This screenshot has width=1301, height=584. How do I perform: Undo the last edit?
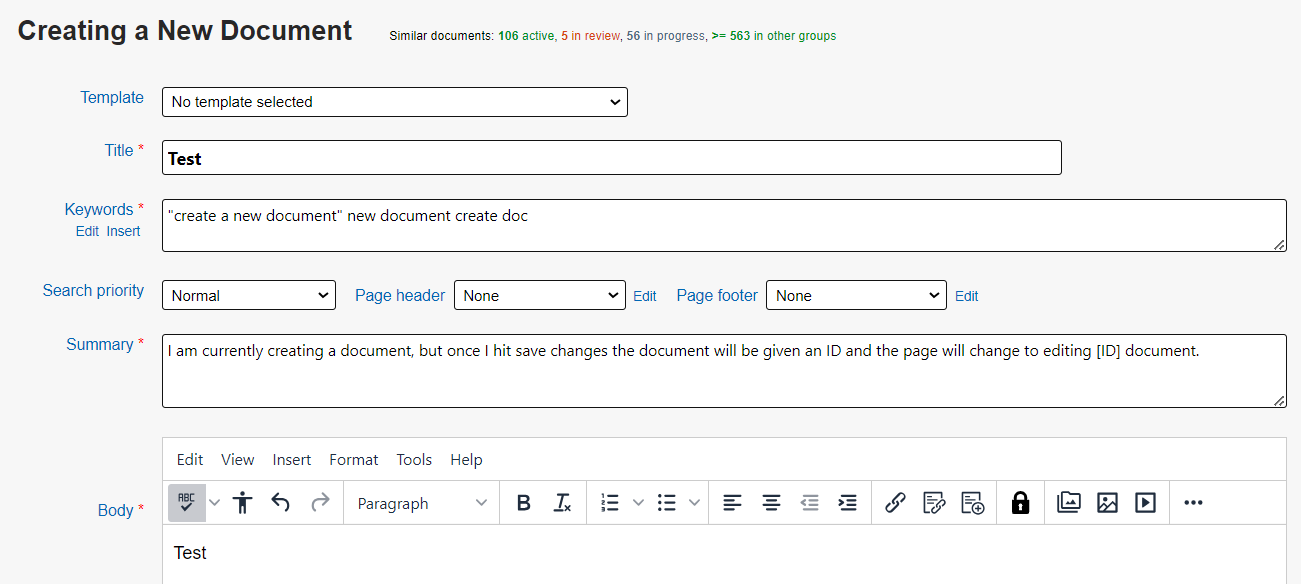point(281,503)
